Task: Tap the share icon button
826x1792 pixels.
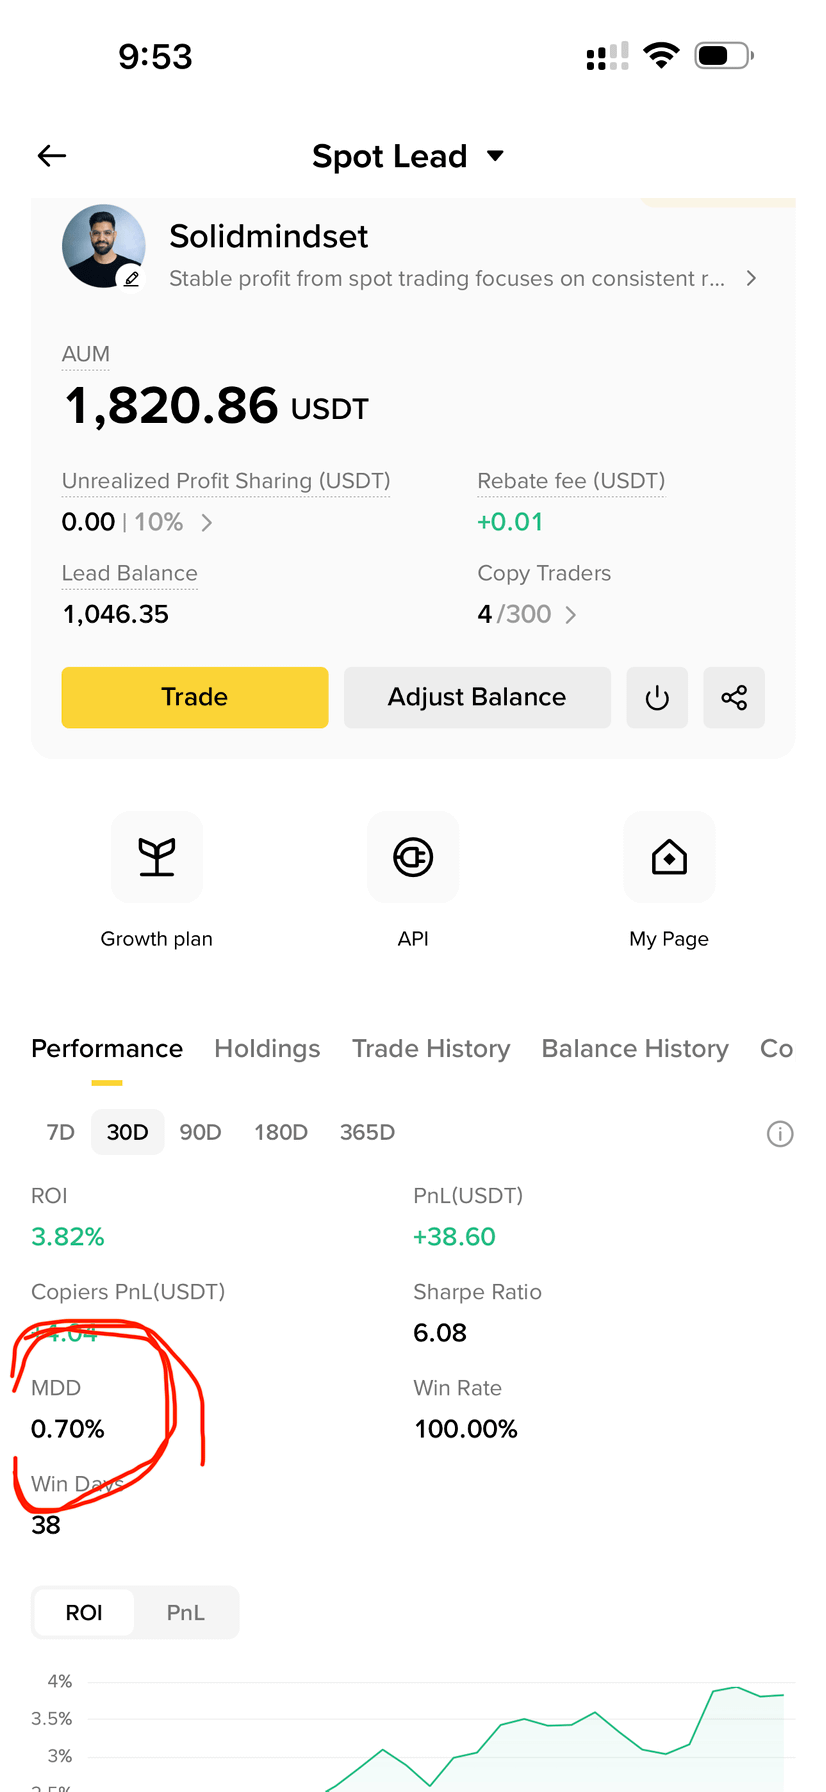Action: pos(734,697)
